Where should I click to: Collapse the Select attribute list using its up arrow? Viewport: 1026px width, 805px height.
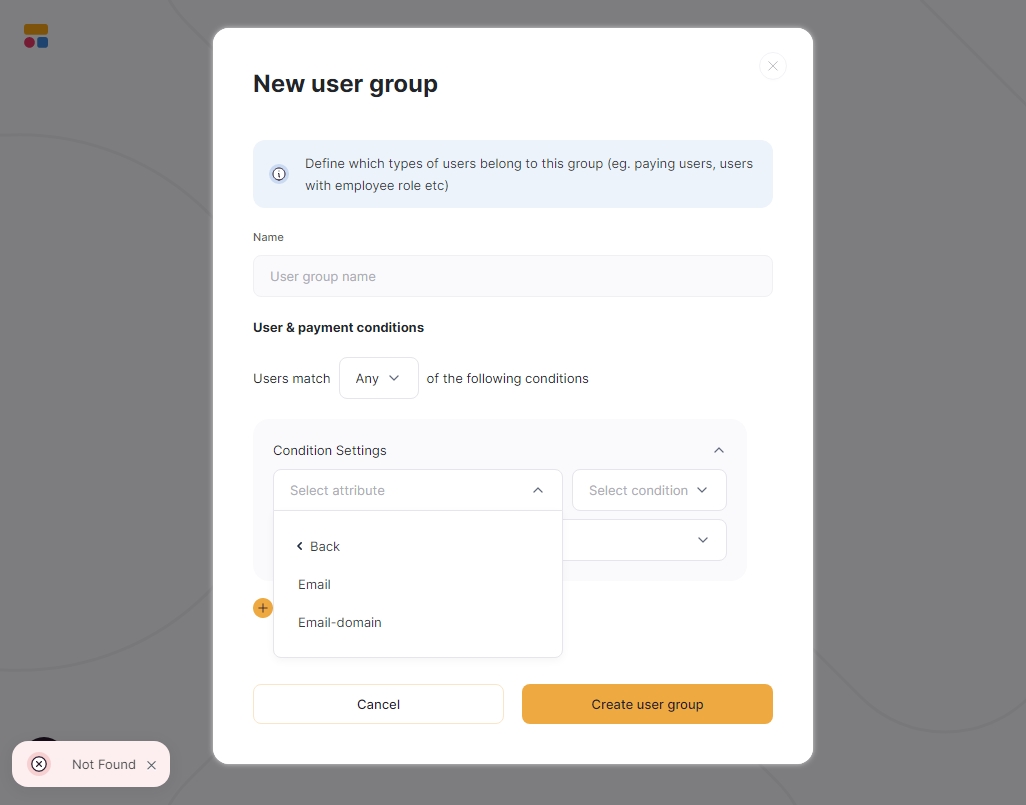538,490
